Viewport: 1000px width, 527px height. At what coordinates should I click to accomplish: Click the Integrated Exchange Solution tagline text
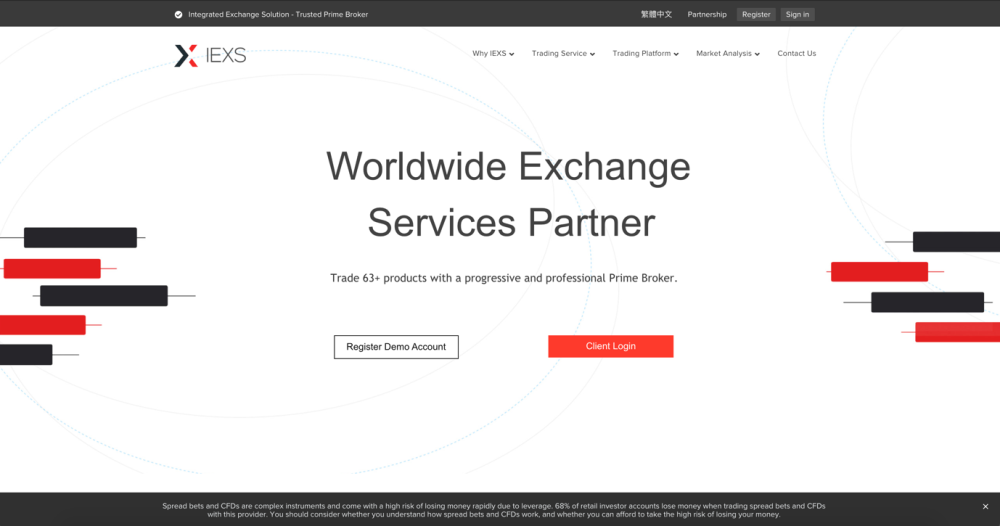[x=278, y=15]
